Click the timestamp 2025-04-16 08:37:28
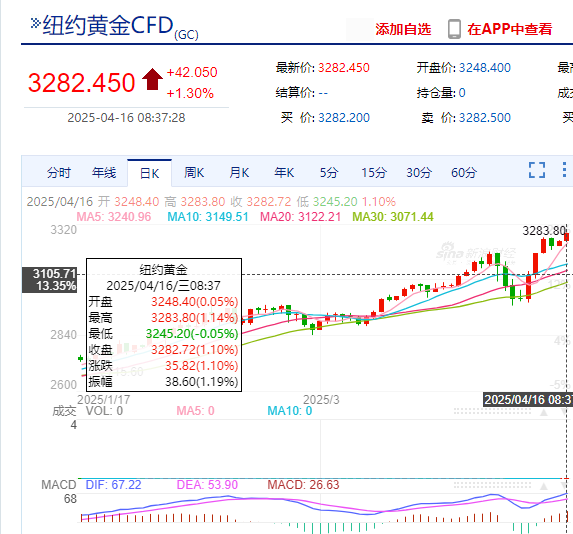The height and width of the screenshot is (534, 573). tap(126, 118)
